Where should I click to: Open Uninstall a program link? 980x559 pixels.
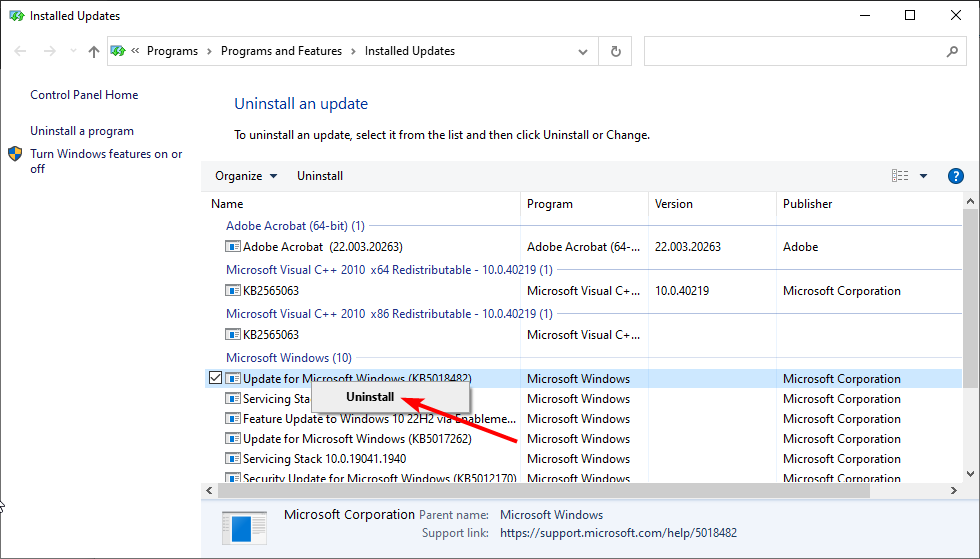(82, 131)
